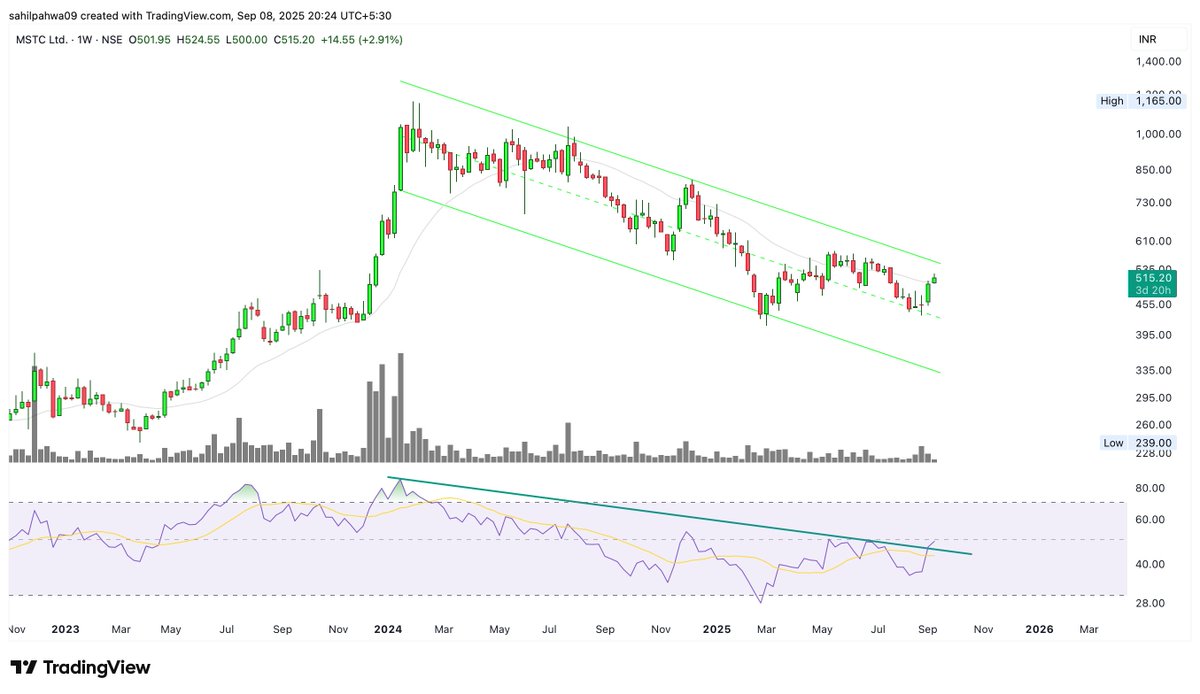Screen dimensions: 1200x694
Task: Click the Sep label on the time axis
Action: [927, 629]
